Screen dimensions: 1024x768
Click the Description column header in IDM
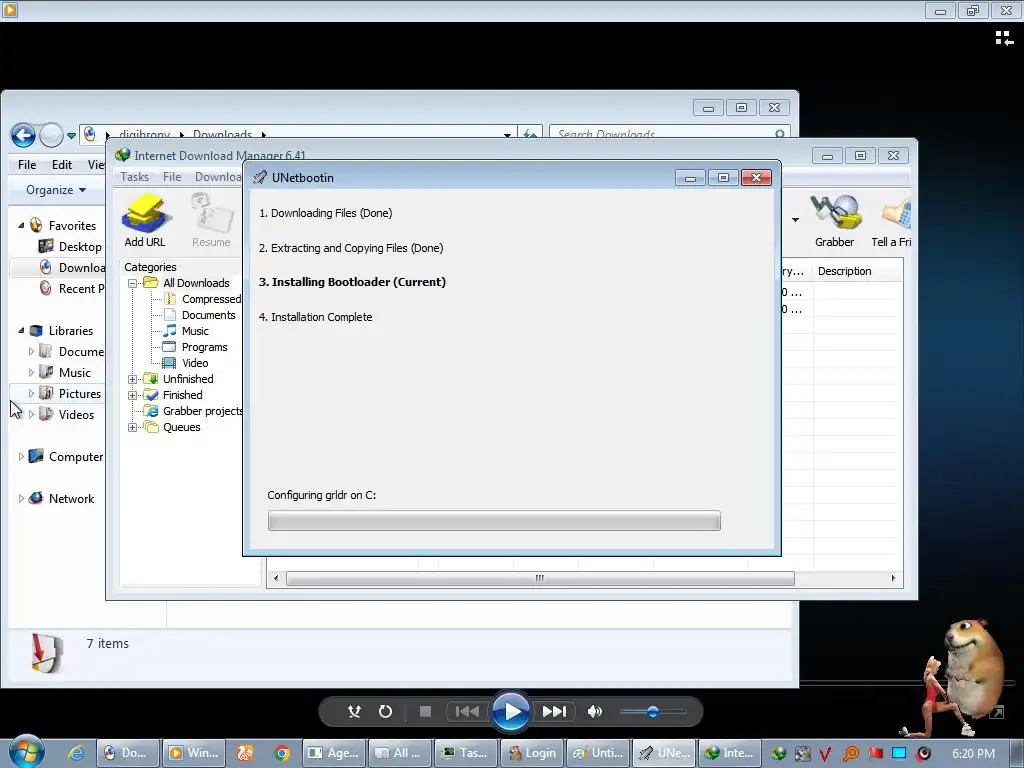857,271
